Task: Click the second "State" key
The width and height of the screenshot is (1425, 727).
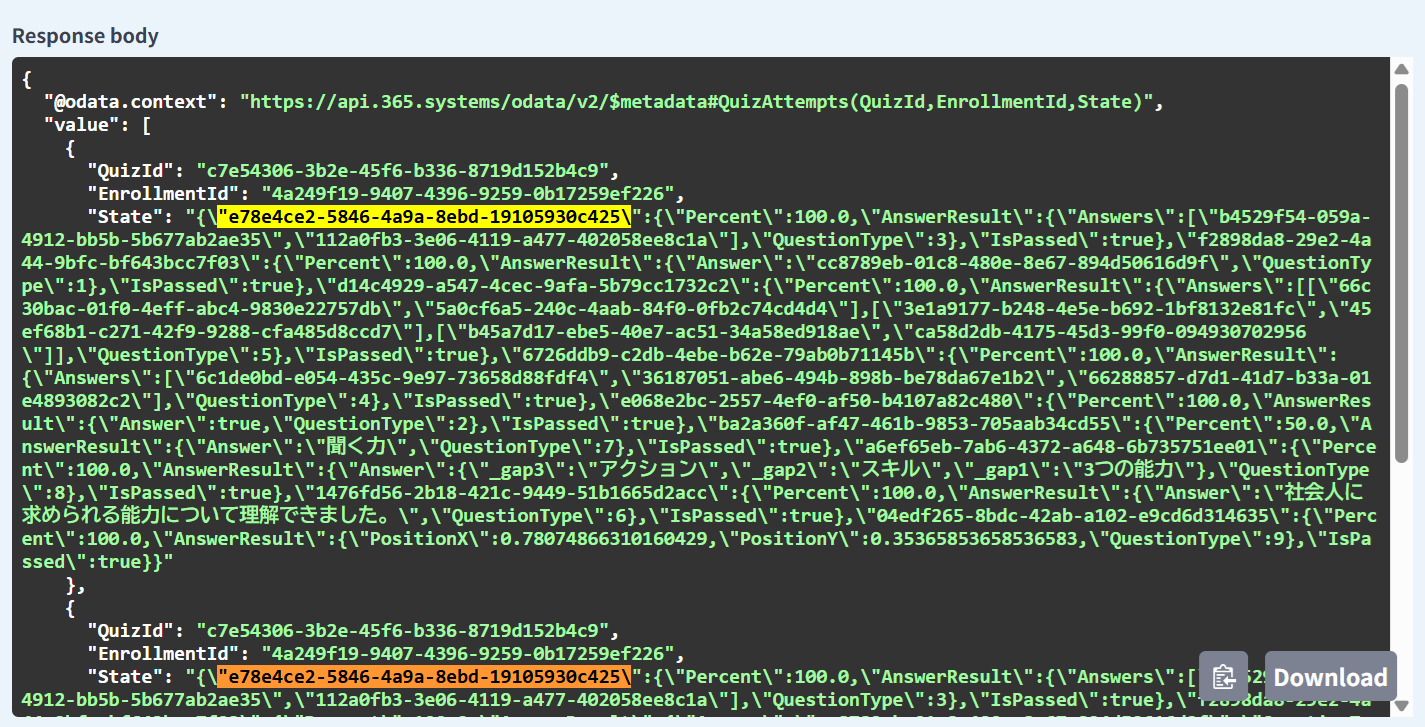Action: [124, 676]
